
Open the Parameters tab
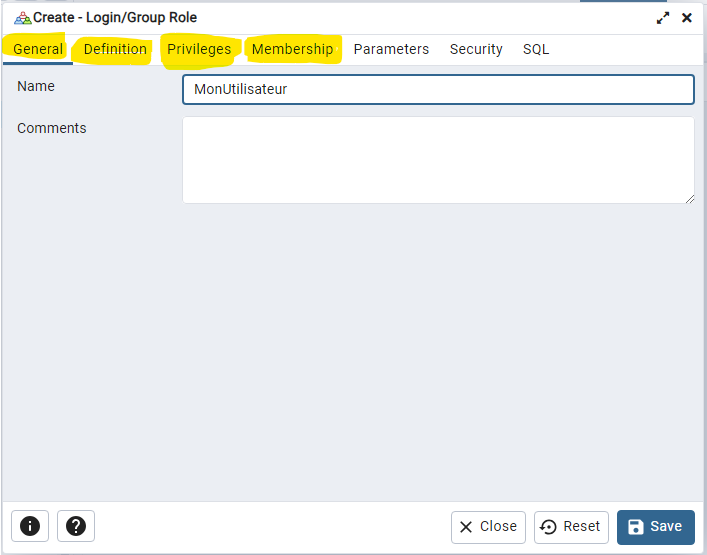(391, 49)
